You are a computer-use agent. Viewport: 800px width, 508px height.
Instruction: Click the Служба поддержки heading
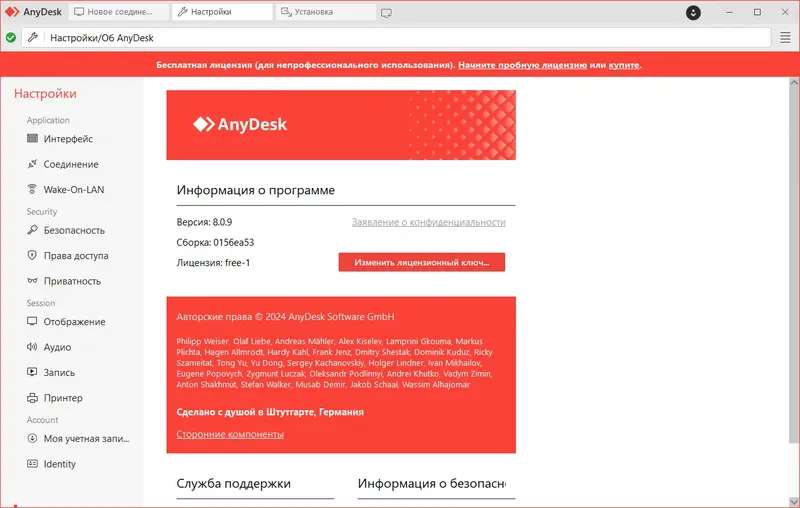click(233, 484)
